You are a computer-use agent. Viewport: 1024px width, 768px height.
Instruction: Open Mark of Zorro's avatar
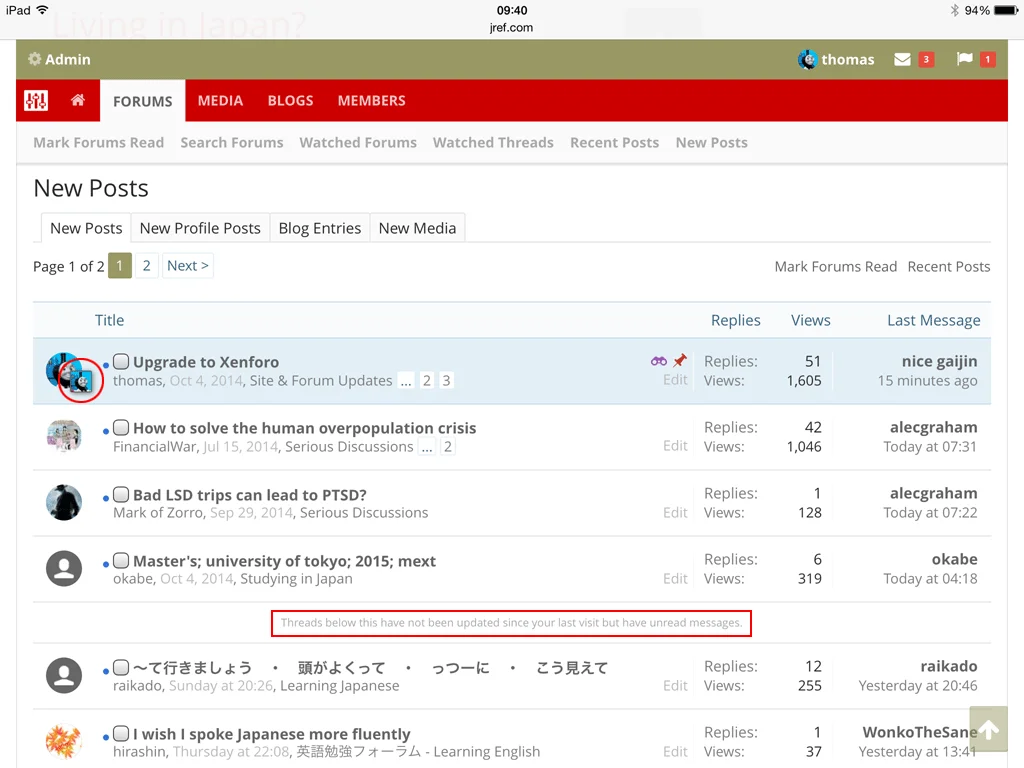pyautogui.click(x=64, y=502)
